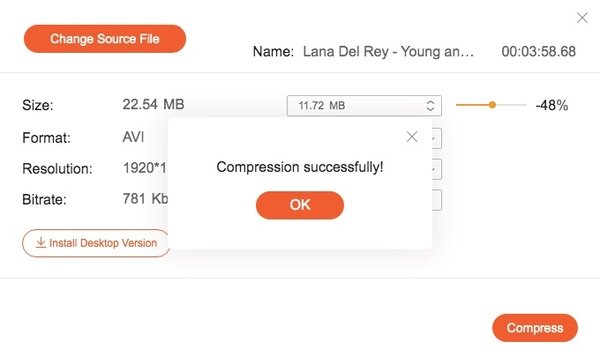The image size is (600, 364).
Task: Click the orange filled part of the slider track
Action: 472,105
